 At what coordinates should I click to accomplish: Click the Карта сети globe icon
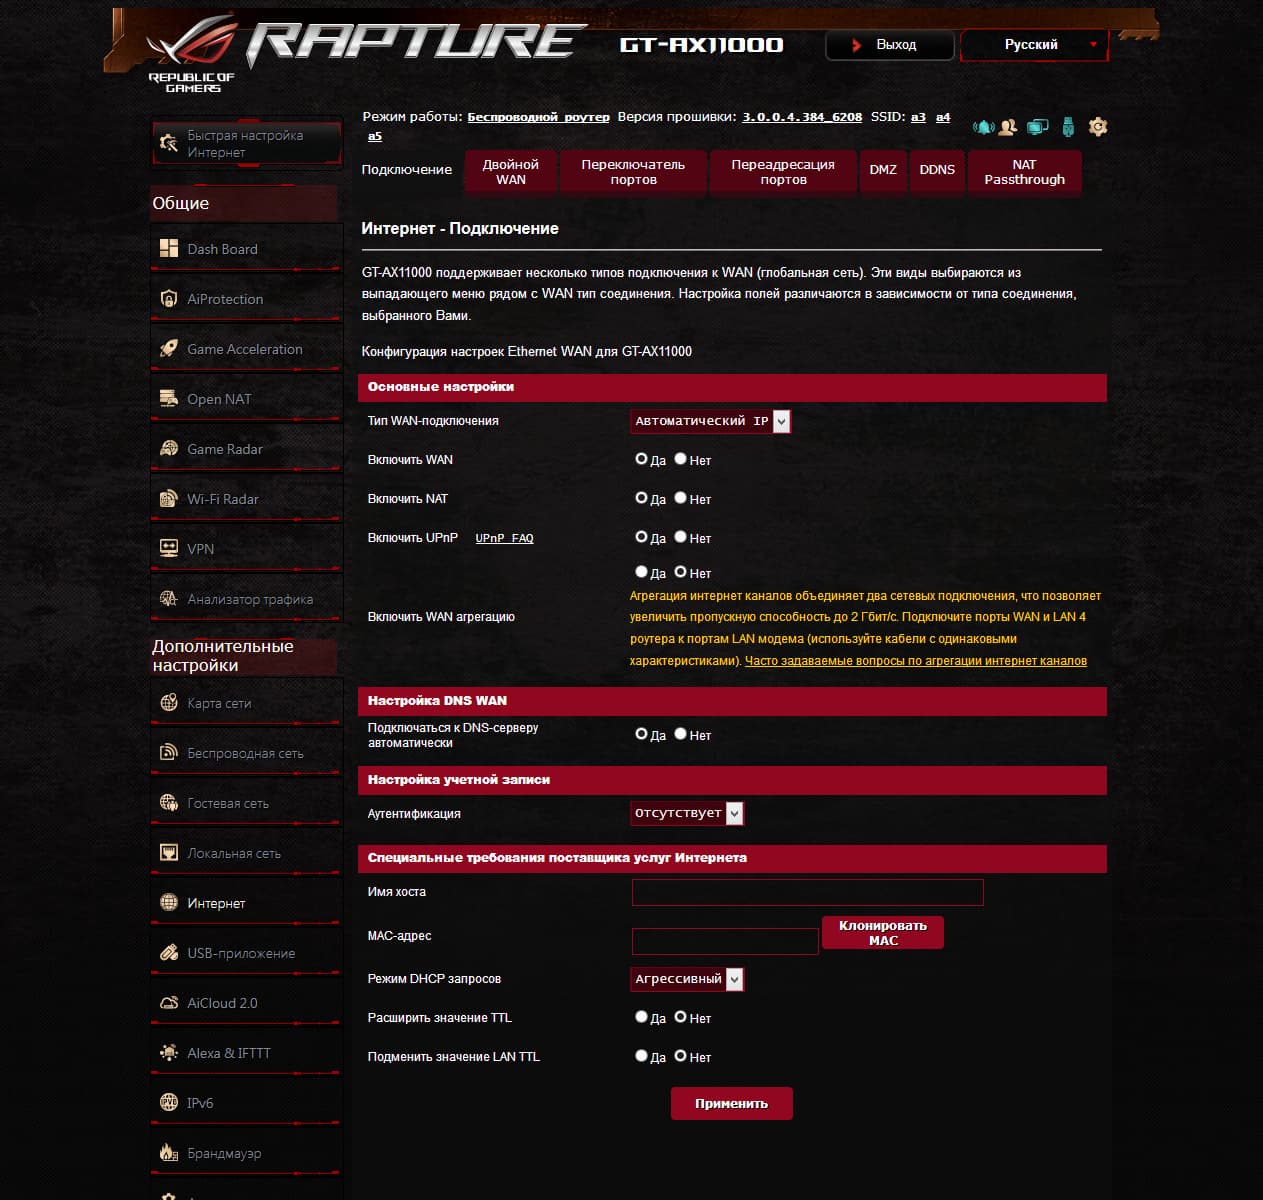[x=168, y=702]
